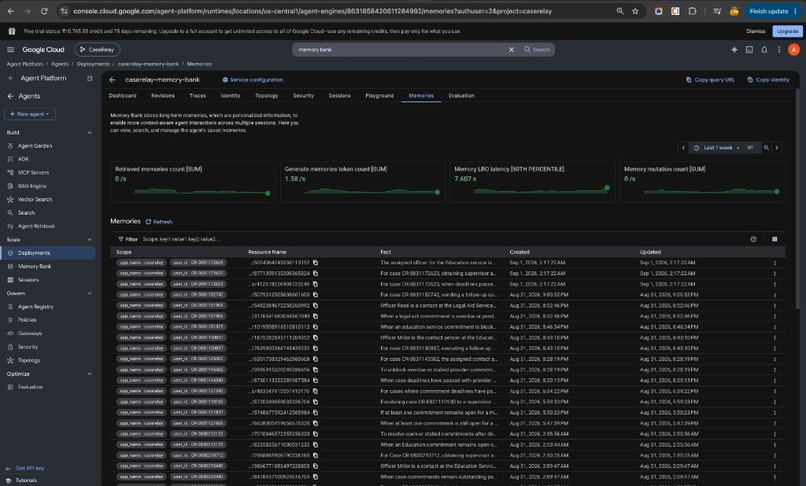Click the Finish update button

point(773,11)
